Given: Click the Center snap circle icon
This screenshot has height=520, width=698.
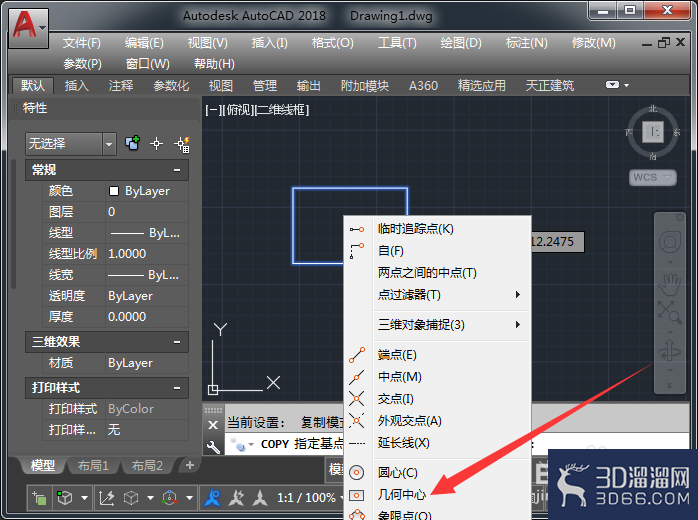Looking at the screenshot, I should (357, 472).
